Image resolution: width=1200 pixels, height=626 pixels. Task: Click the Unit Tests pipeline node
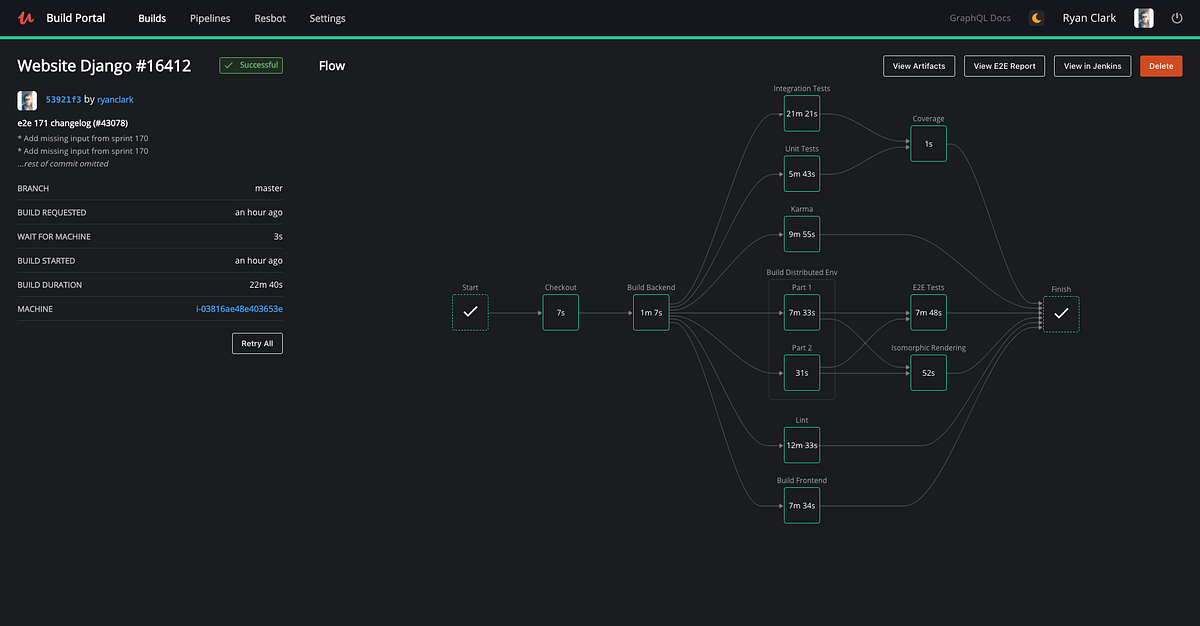coord(801,173)
